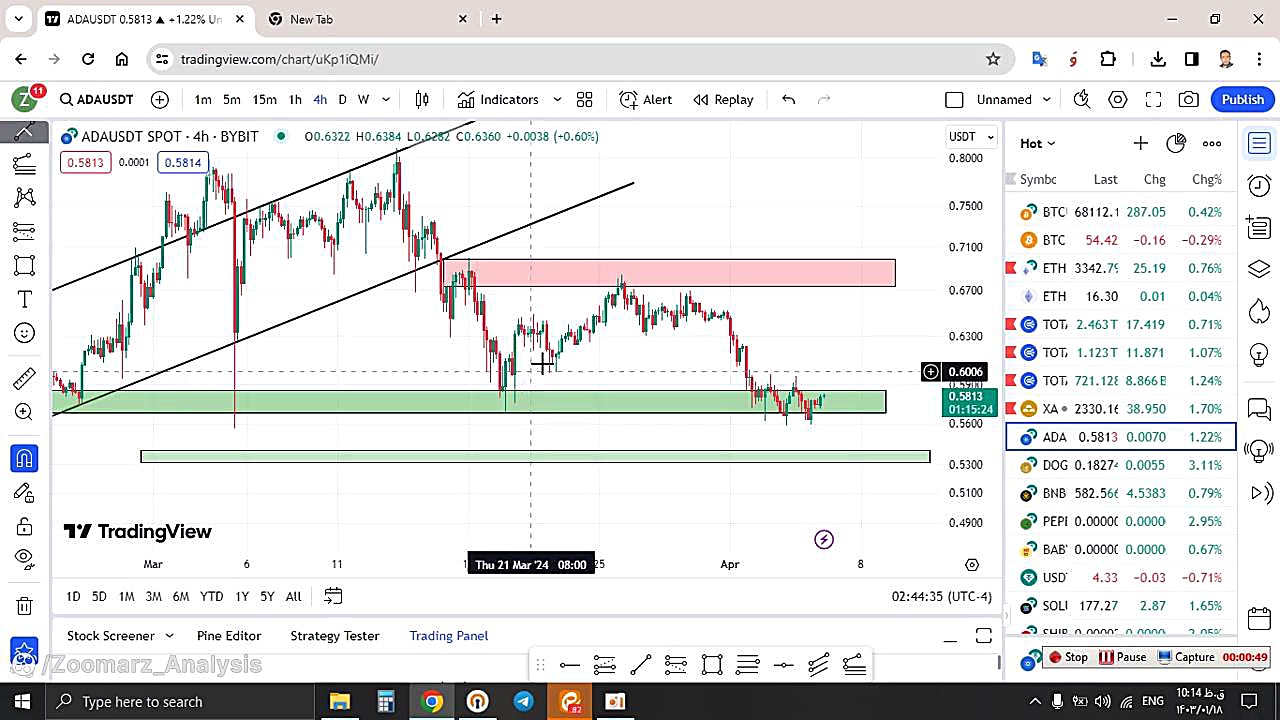Maximize the bottom panel

[984, 636]
